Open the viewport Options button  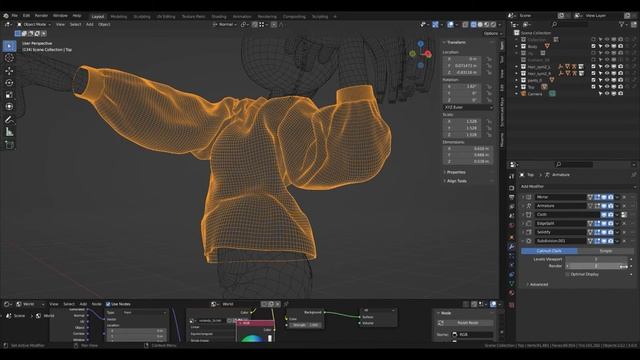pyautogui.click(x=493, y=33)
